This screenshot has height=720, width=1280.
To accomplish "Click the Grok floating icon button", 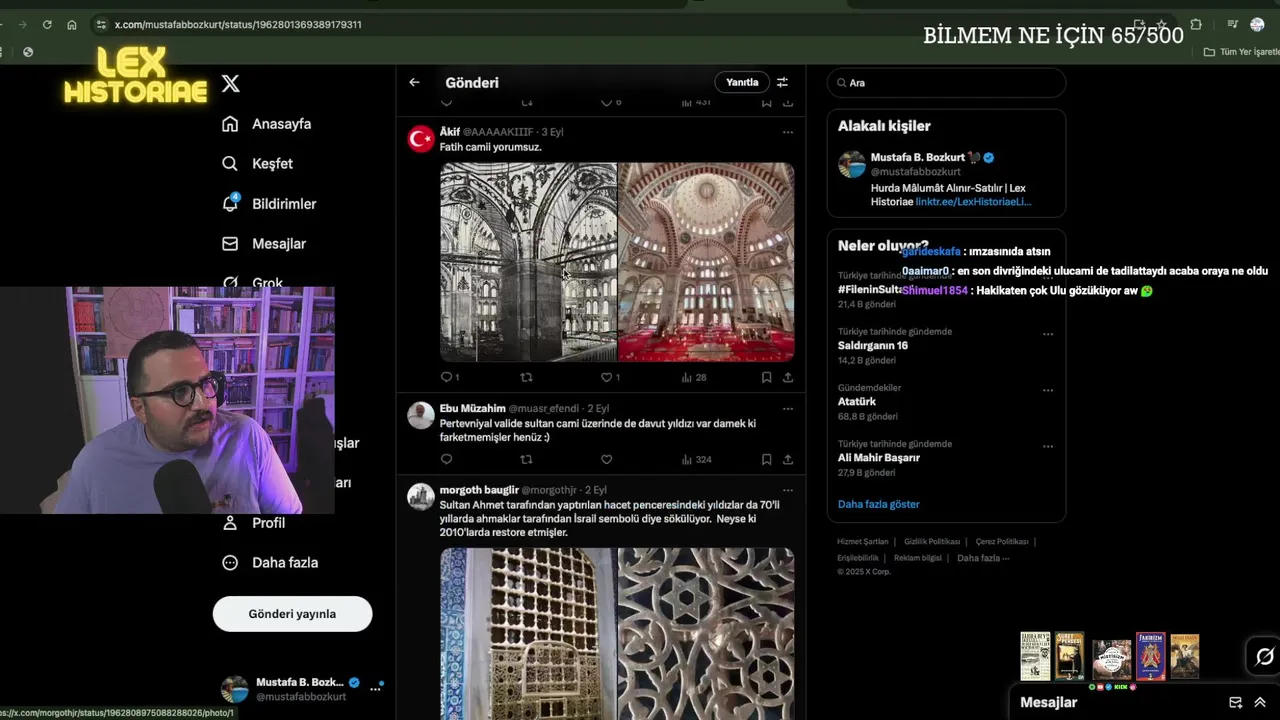I will tap(1265, 656).
